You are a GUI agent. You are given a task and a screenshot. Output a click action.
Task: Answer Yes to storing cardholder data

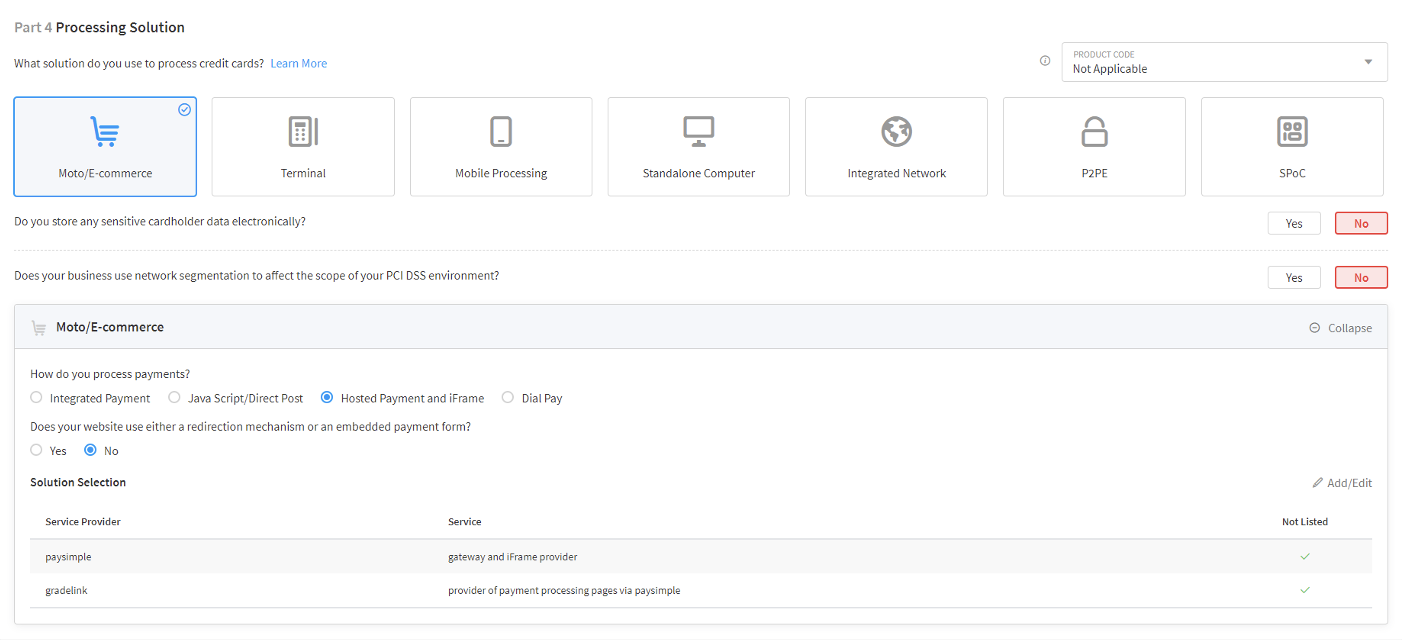pos(1293,223)
